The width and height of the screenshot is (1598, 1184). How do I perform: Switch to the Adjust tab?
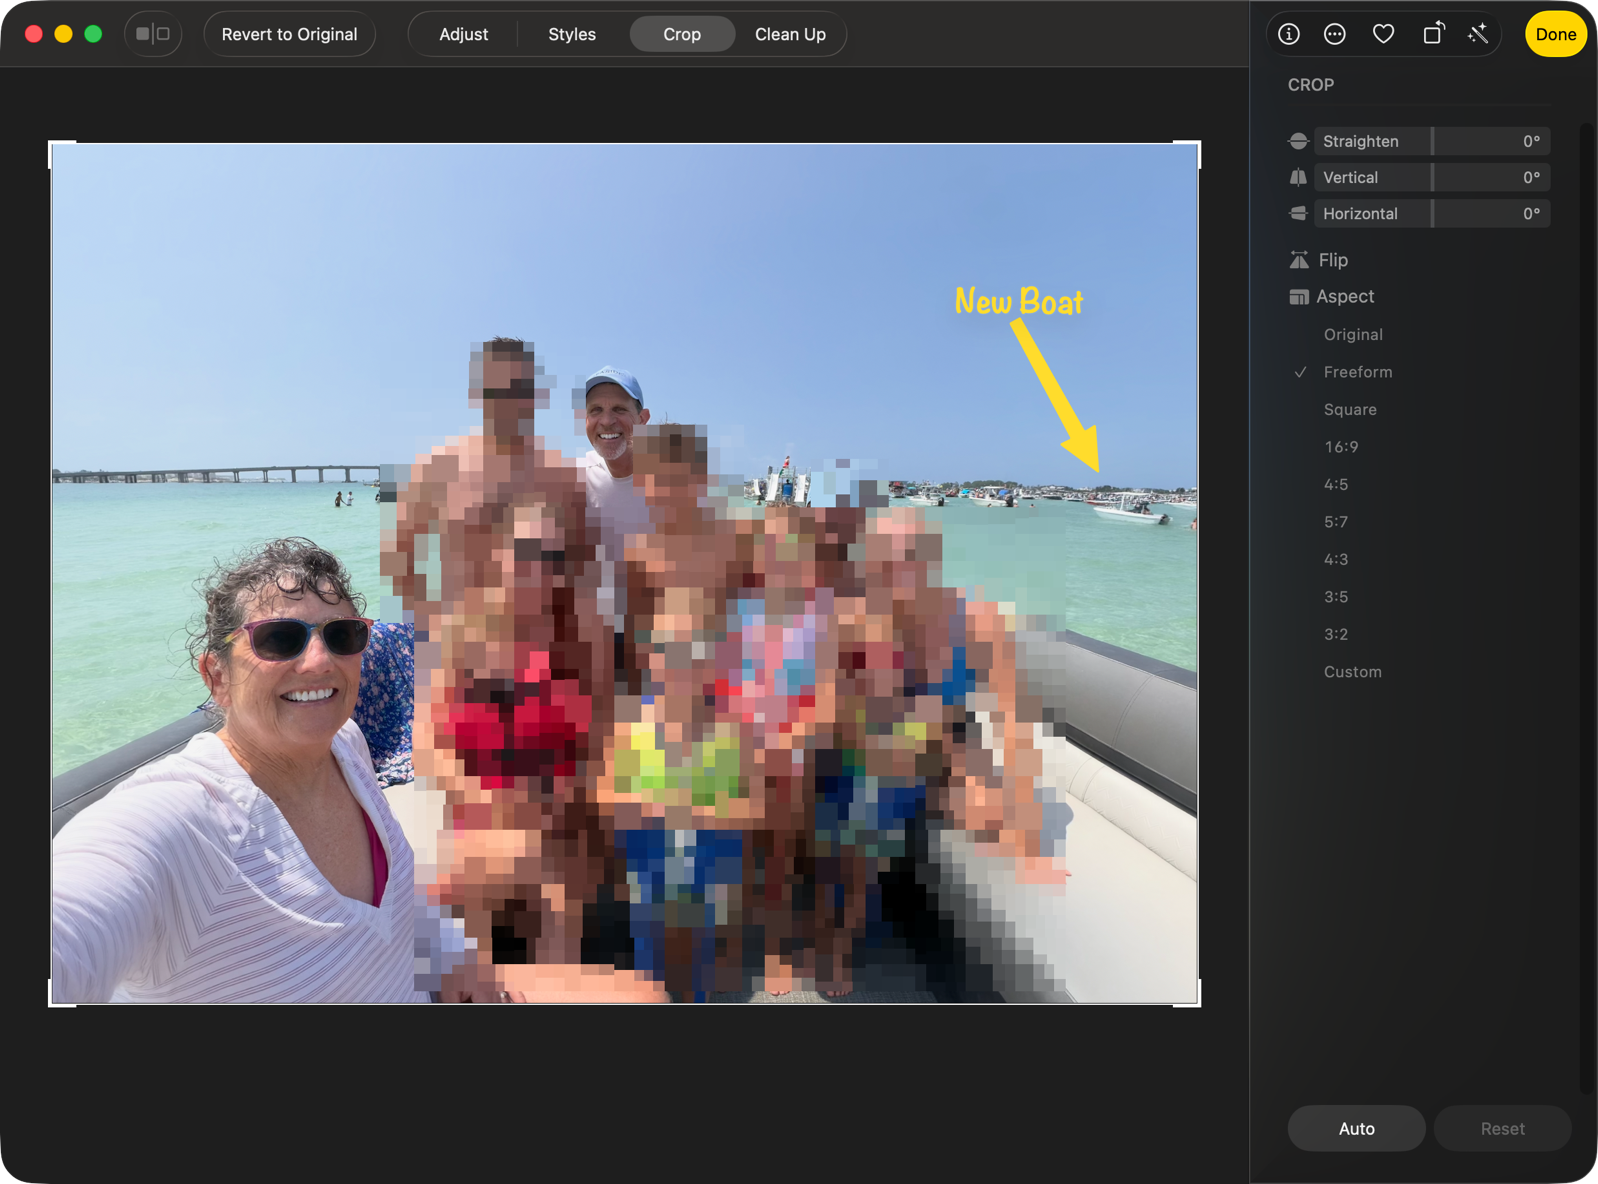point(464,34)
